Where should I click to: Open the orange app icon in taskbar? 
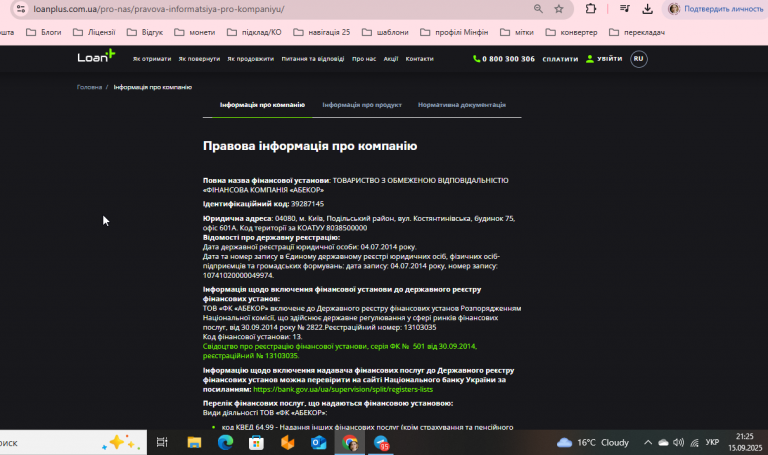[x=288, y=443]
